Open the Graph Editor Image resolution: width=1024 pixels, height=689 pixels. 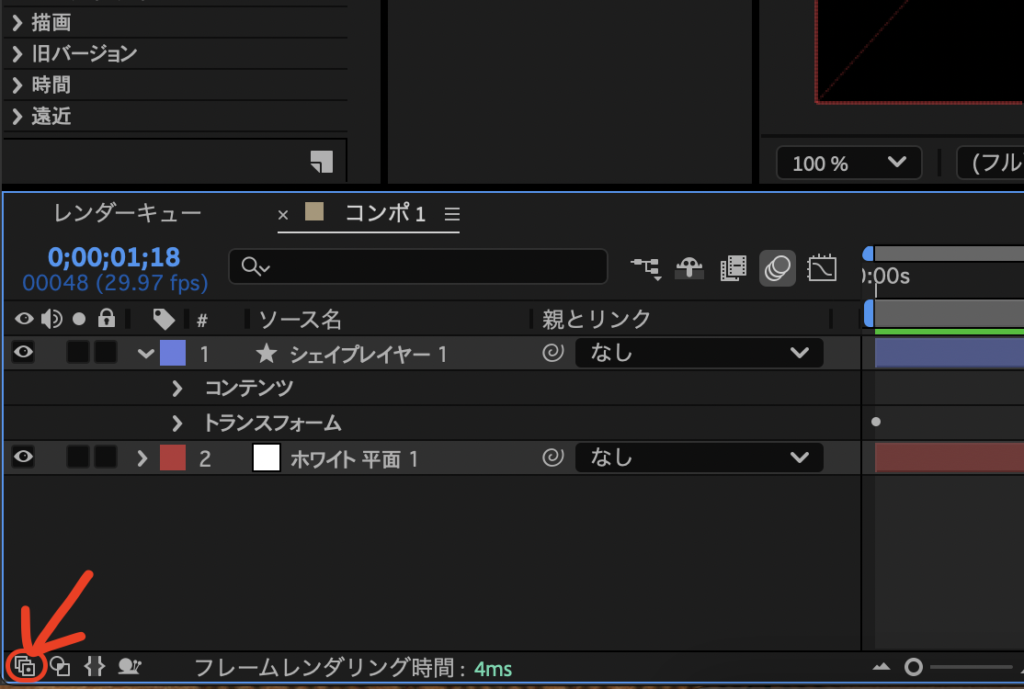tap(822, 268)
